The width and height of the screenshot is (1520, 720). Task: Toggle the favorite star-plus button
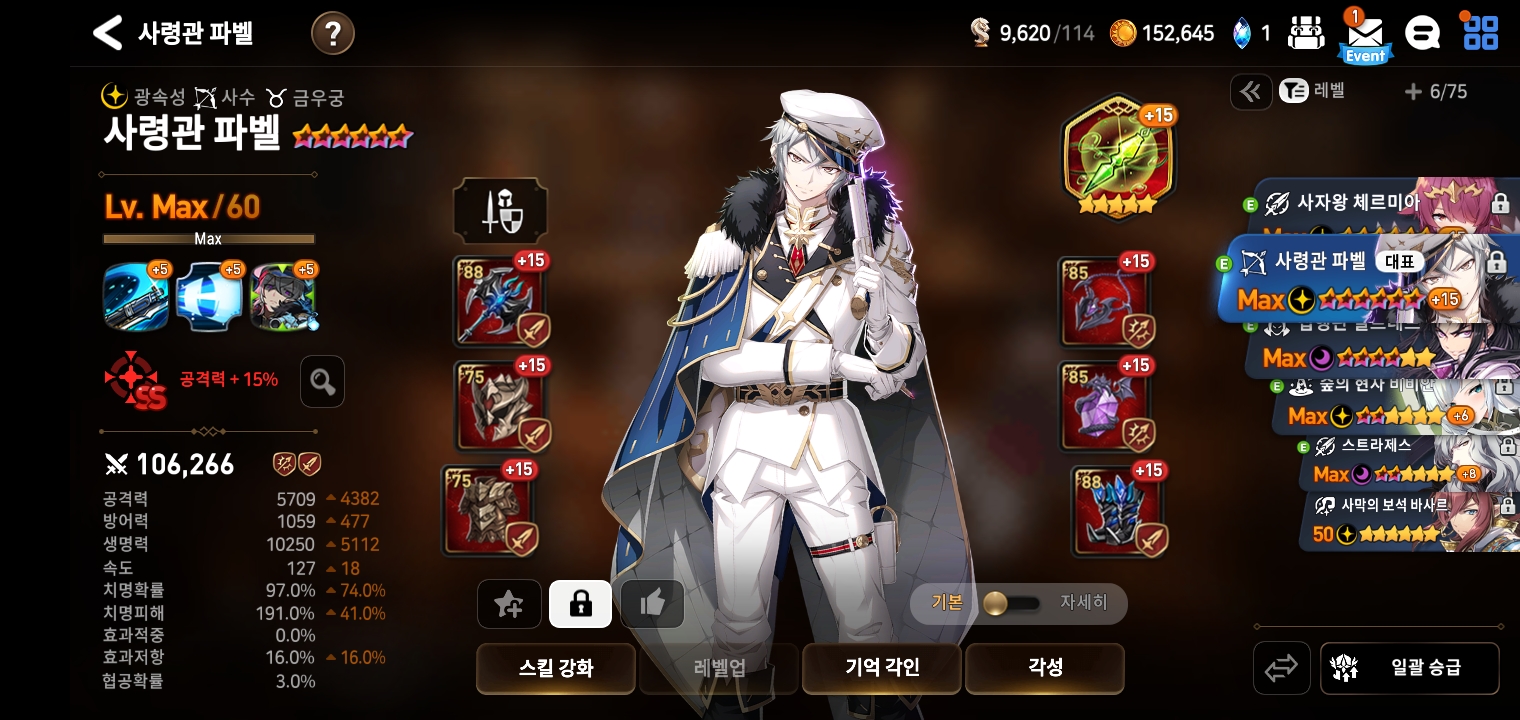(x=509, y=604)
